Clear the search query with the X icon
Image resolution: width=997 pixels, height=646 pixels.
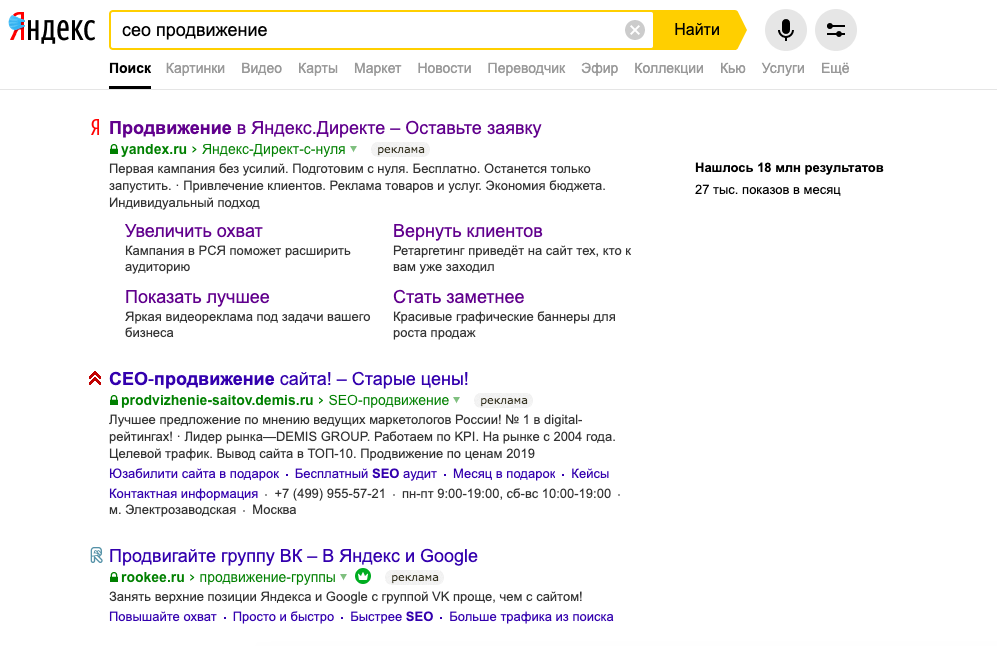tap(635, 30)
